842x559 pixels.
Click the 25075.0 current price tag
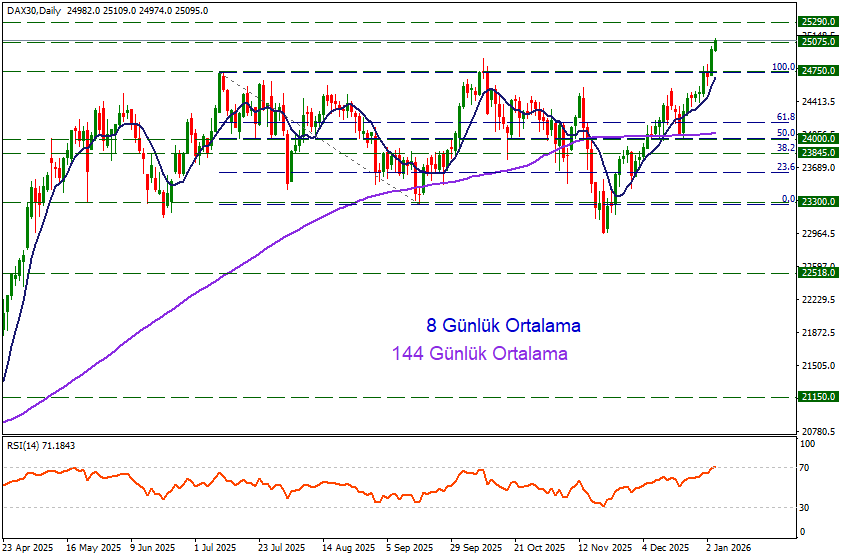click(818, 42)
